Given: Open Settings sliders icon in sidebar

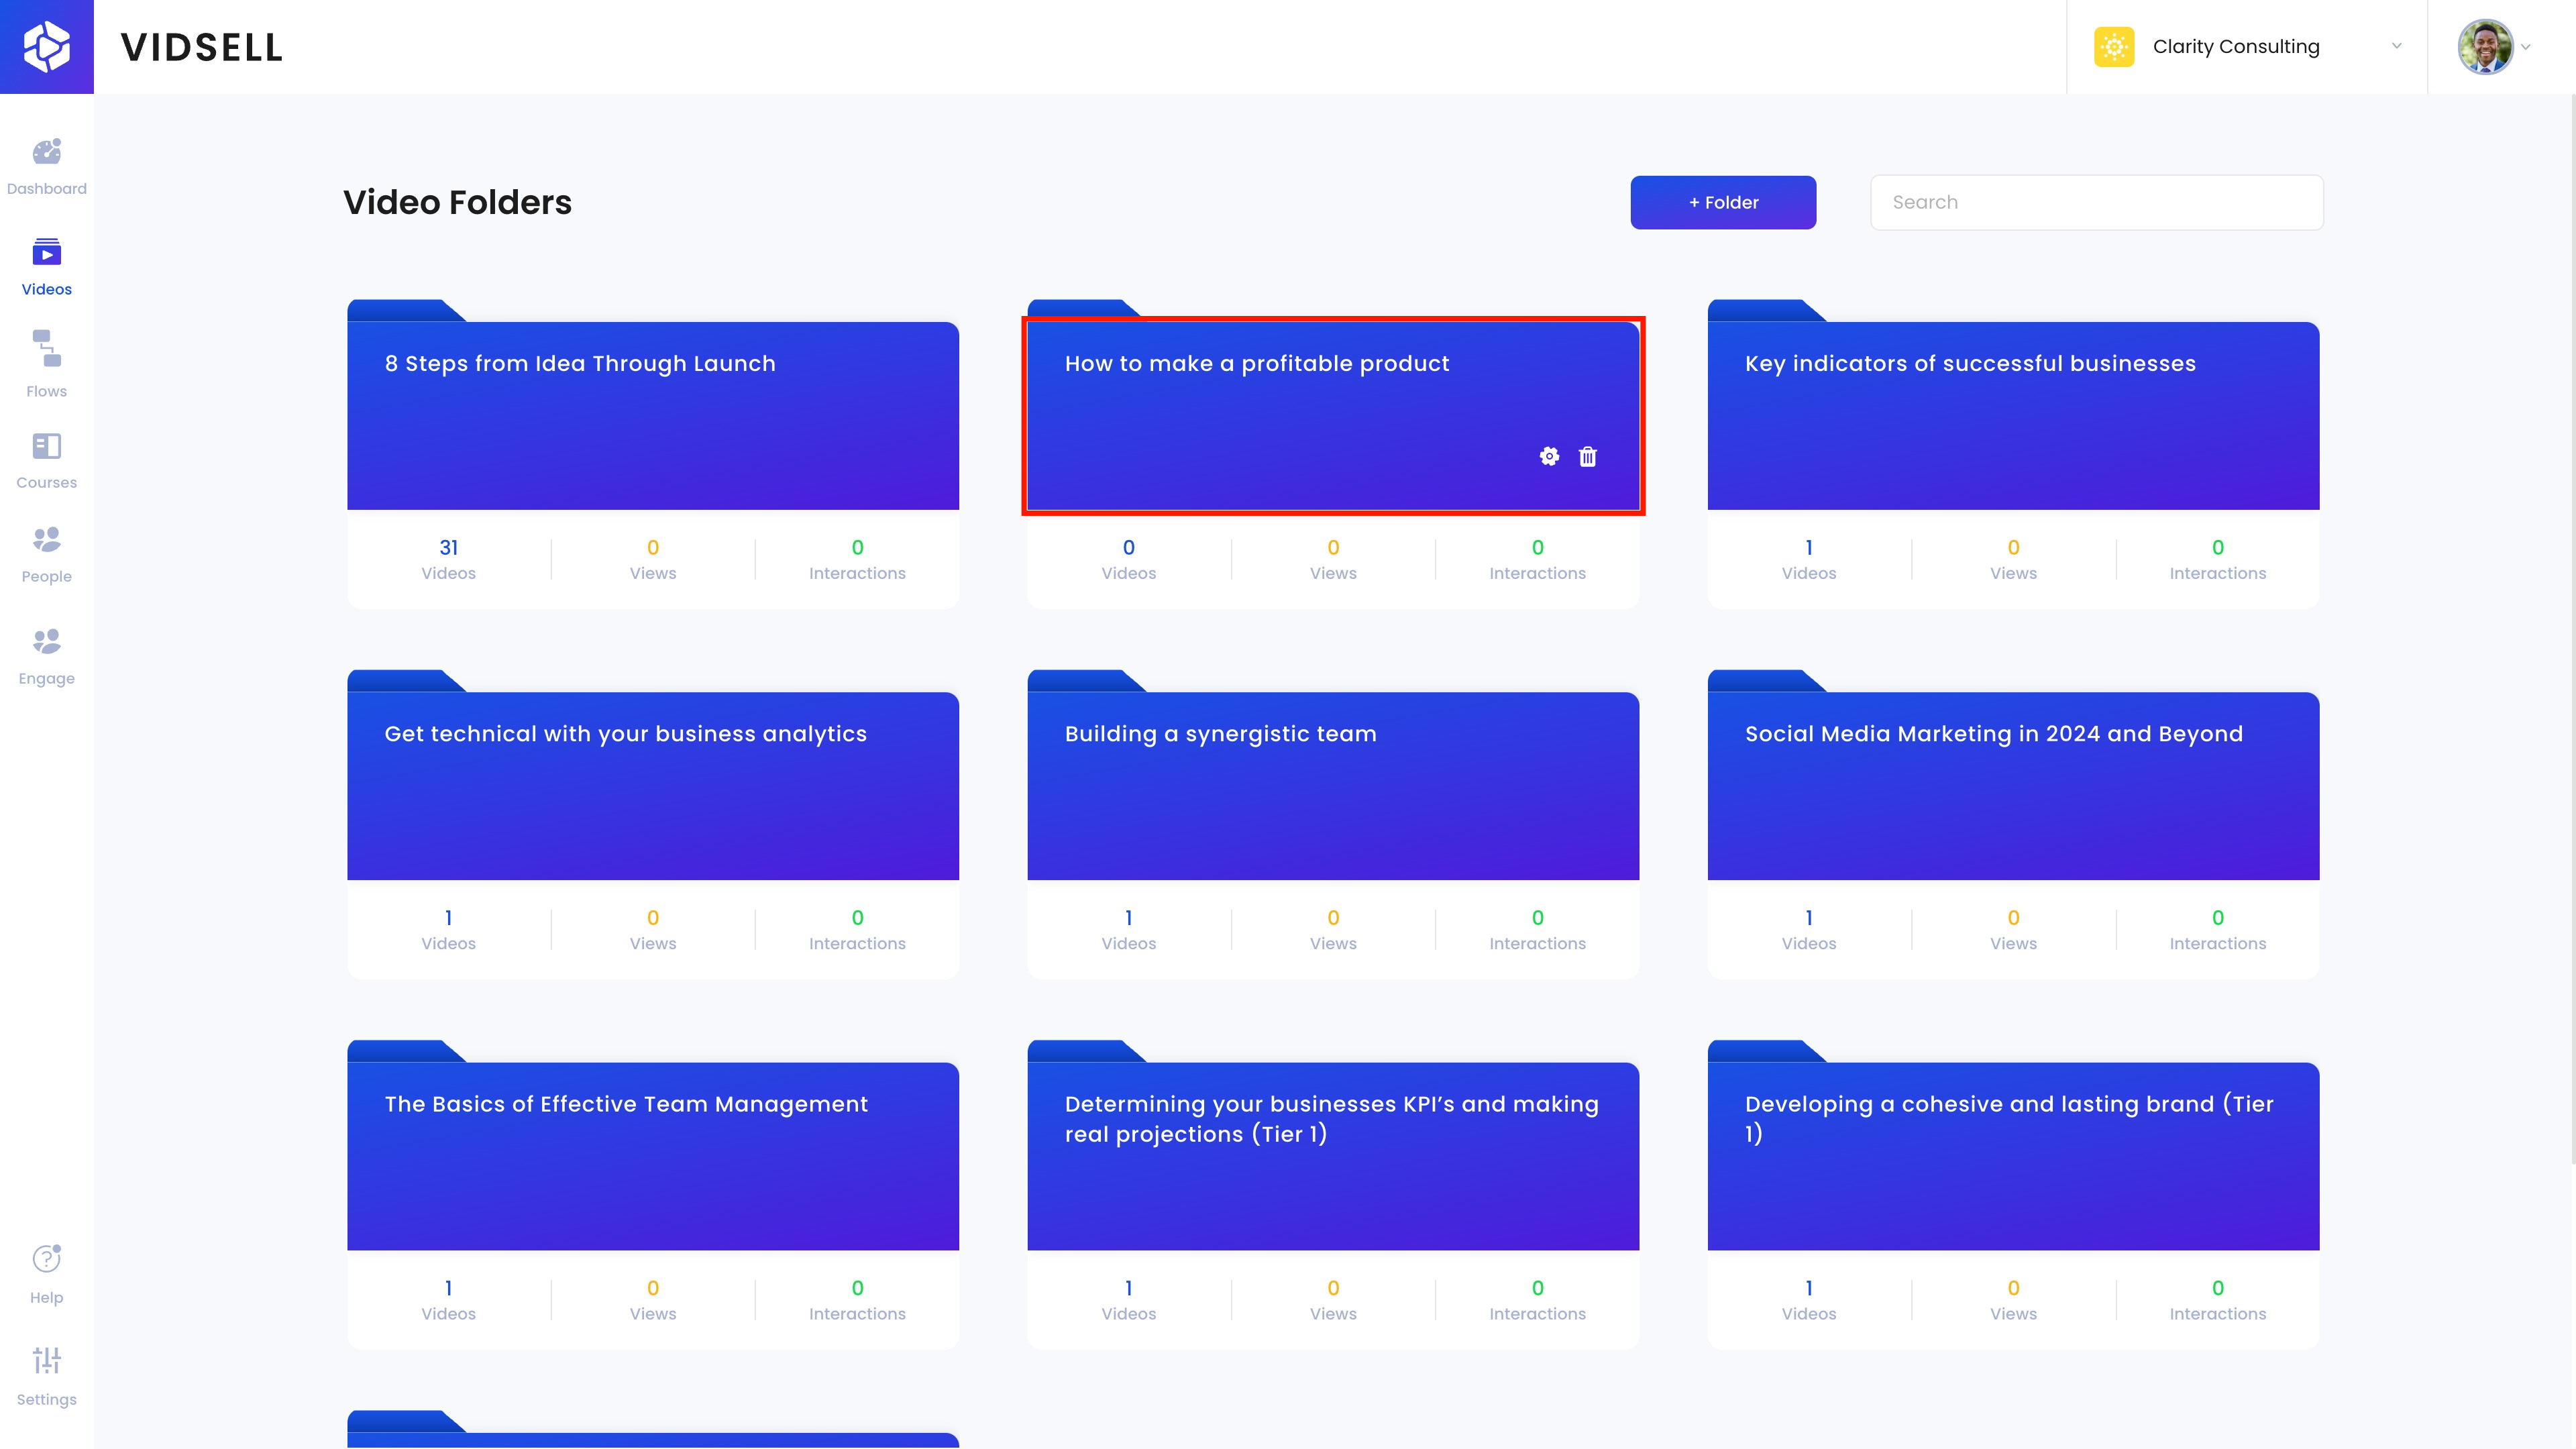Looking at the screenshot, I should point(46,1360).
